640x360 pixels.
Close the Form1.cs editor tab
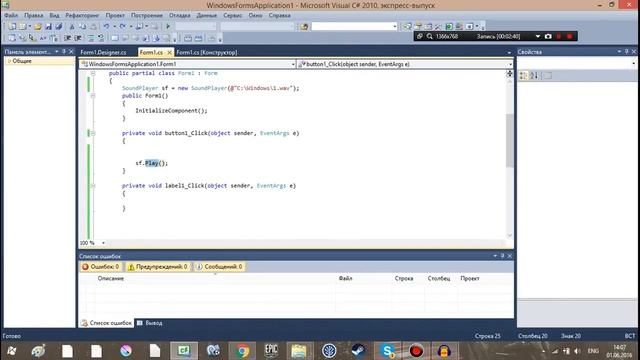[169, 53]
